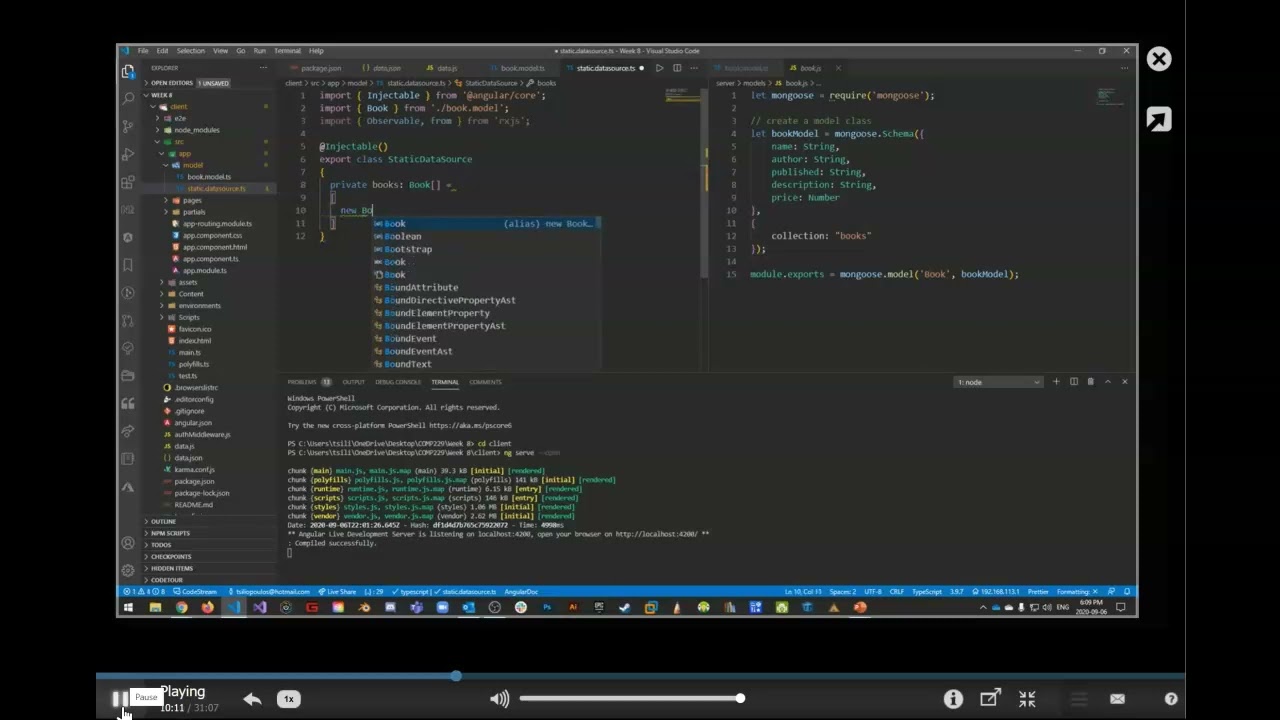Open the Manage gear in activity bar
1280x720 pixels.
click(x=128, y=570)
